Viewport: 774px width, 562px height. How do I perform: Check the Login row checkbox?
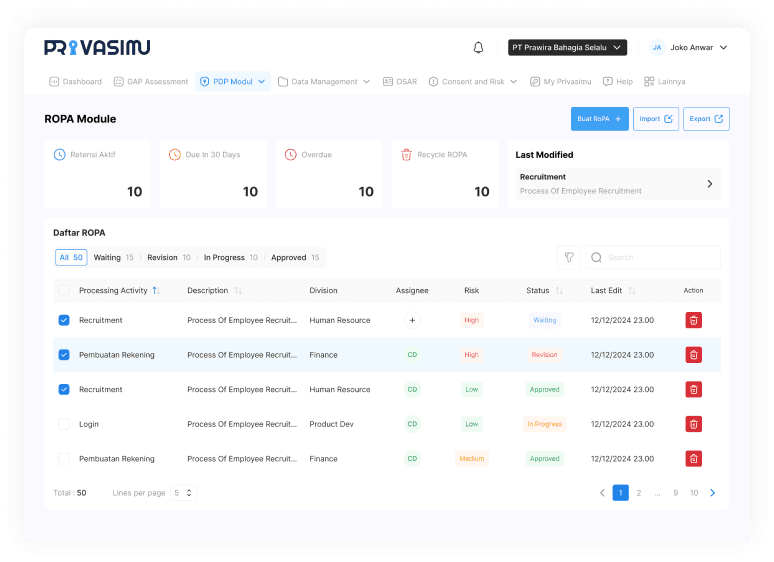point(64,424)
